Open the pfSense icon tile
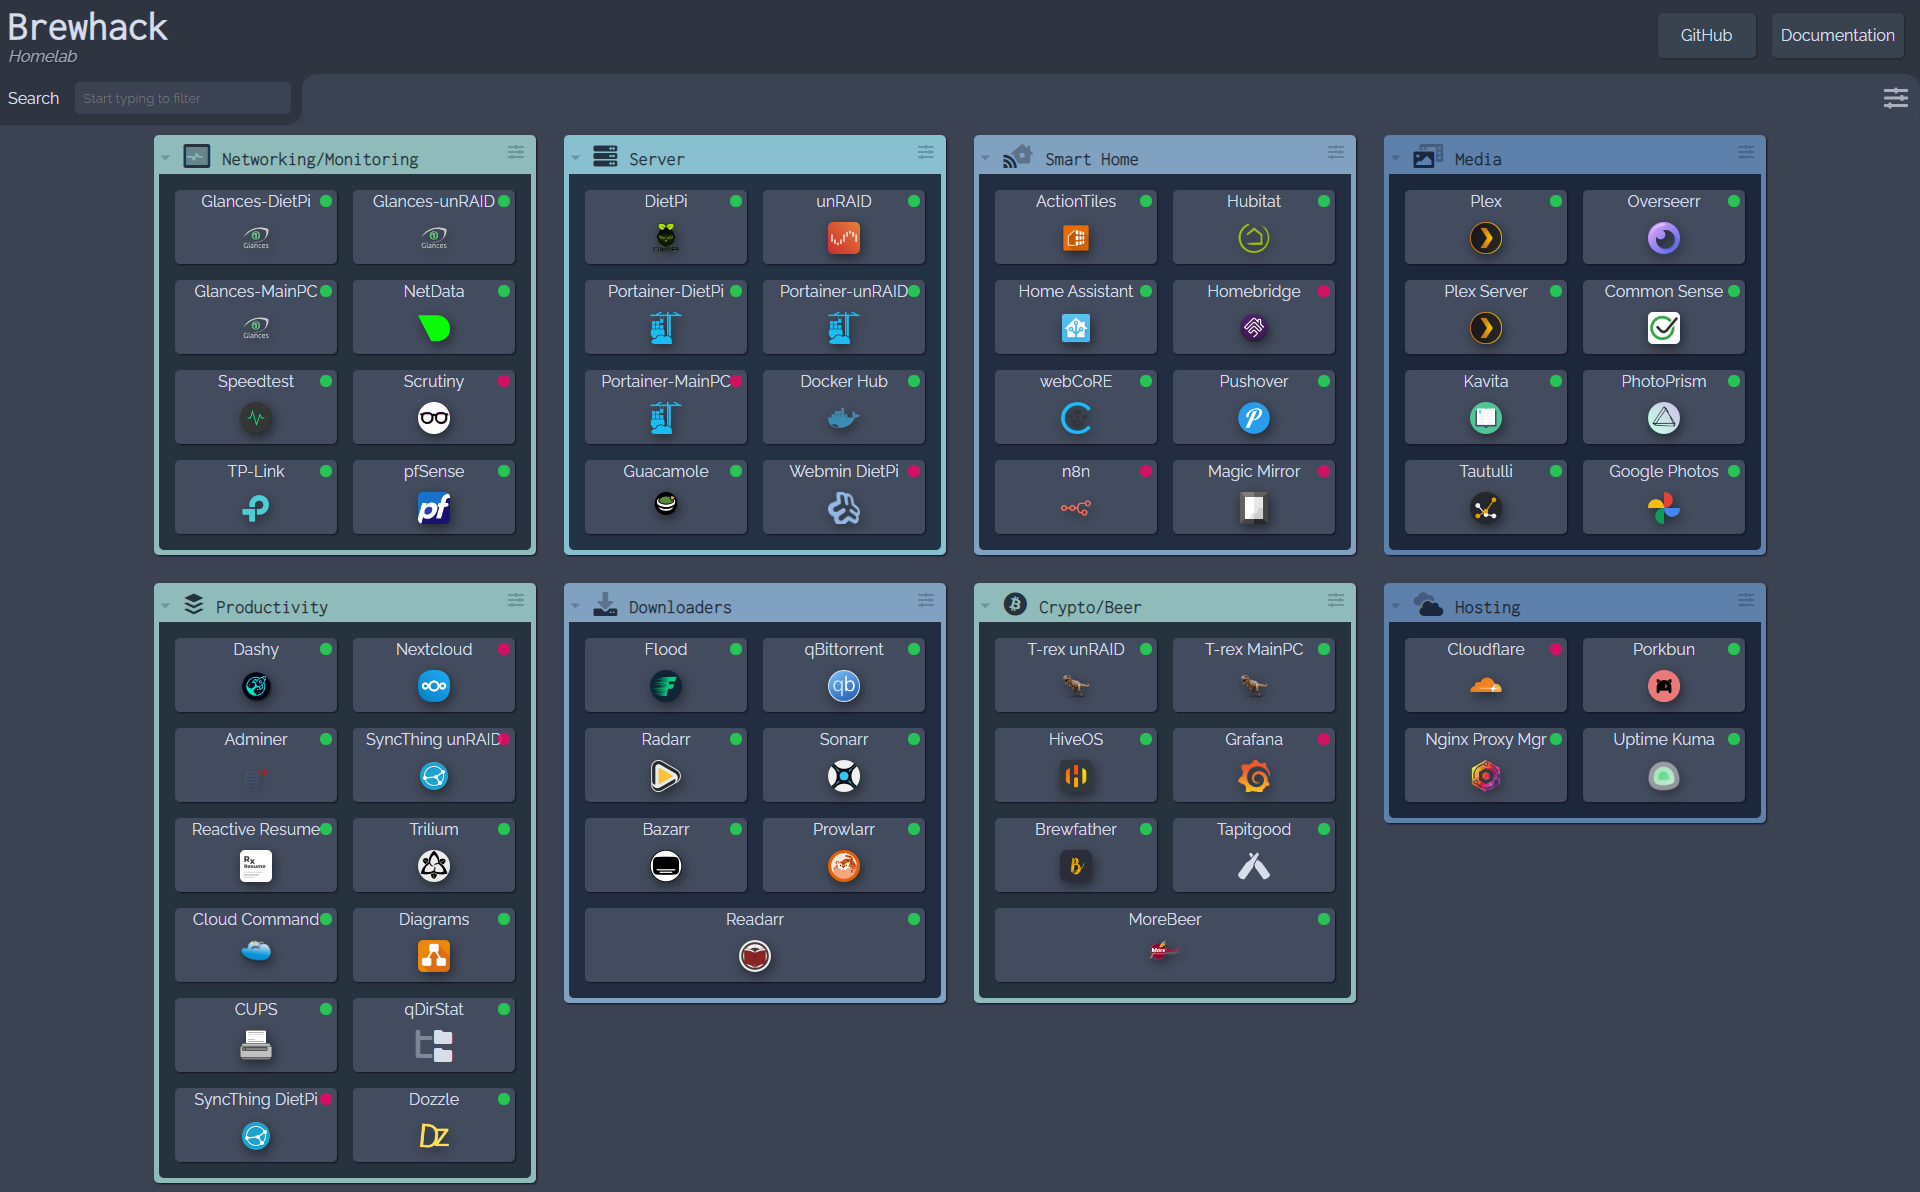This screenshot has height=1192, width=1920. (x=433, y=509)
